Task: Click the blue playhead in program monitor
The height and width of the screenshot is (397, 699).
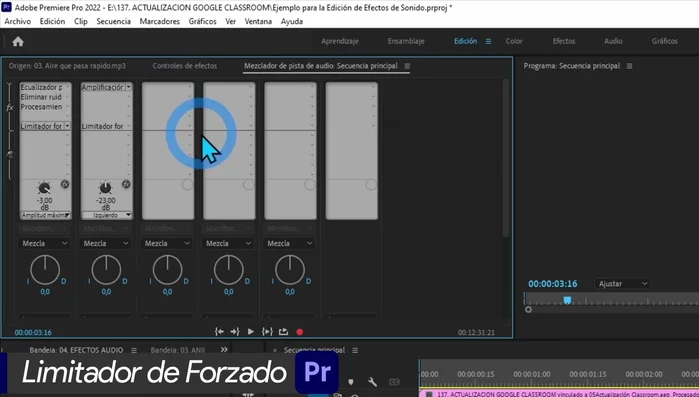Action: (567, 300)
